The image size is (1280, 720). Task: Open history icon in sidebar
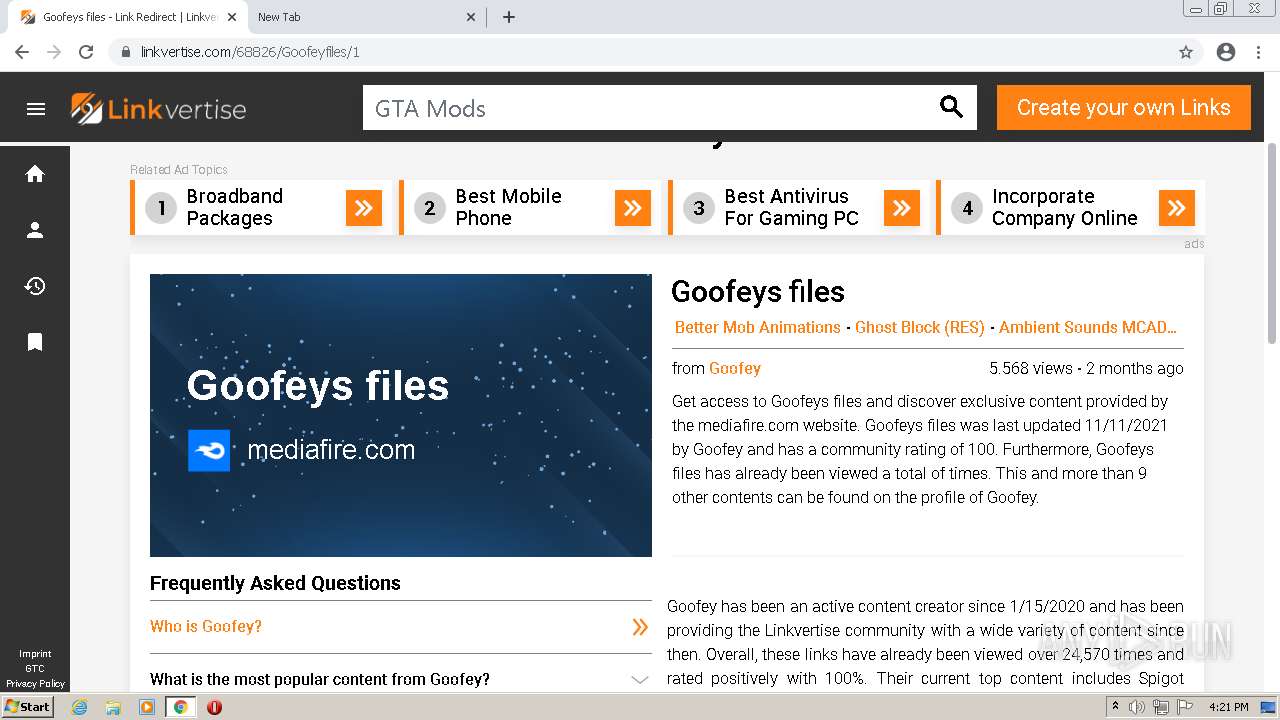click(x=35, y=286)
